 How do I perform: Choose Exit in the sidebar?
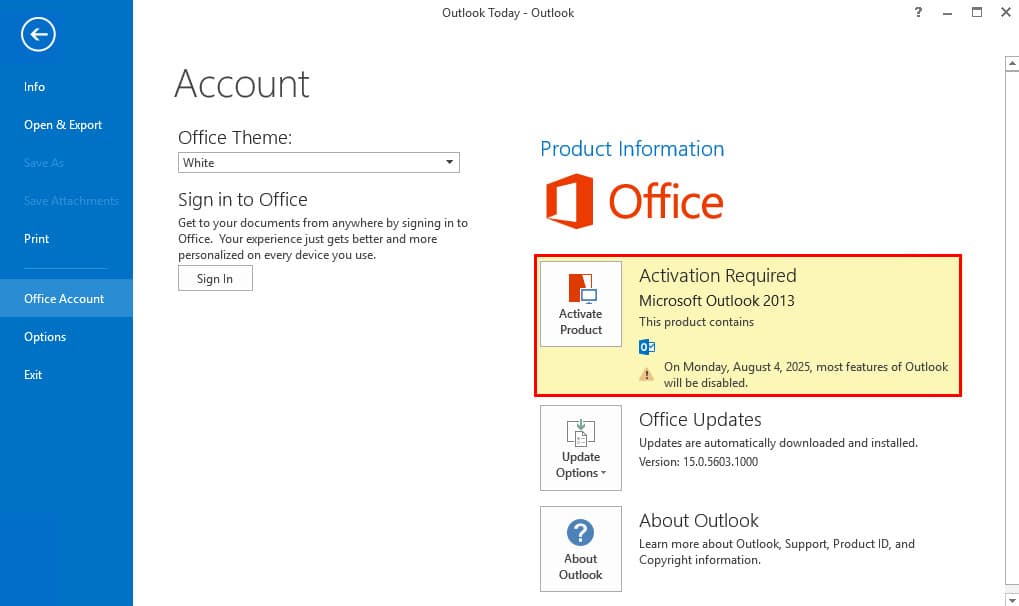click(x=33, y=375)
